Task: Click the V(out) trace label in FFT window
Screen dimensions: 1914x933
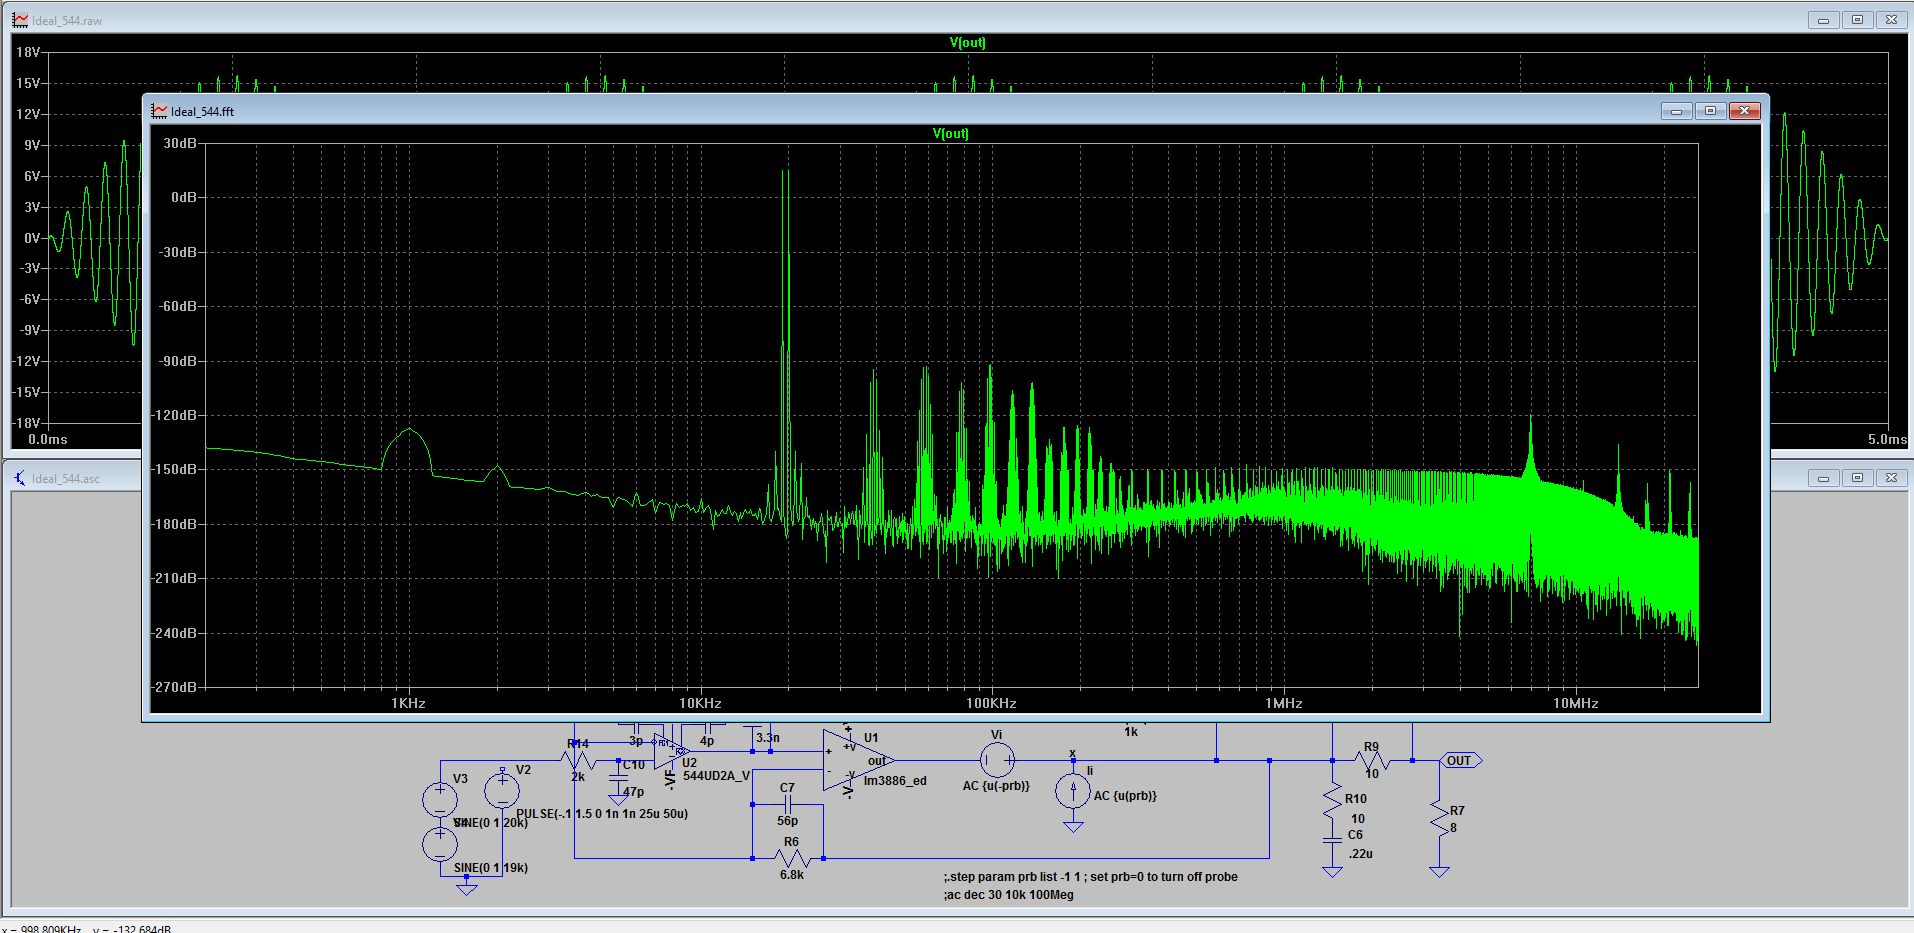Action: pyautogui.click(x=950, y=133)
